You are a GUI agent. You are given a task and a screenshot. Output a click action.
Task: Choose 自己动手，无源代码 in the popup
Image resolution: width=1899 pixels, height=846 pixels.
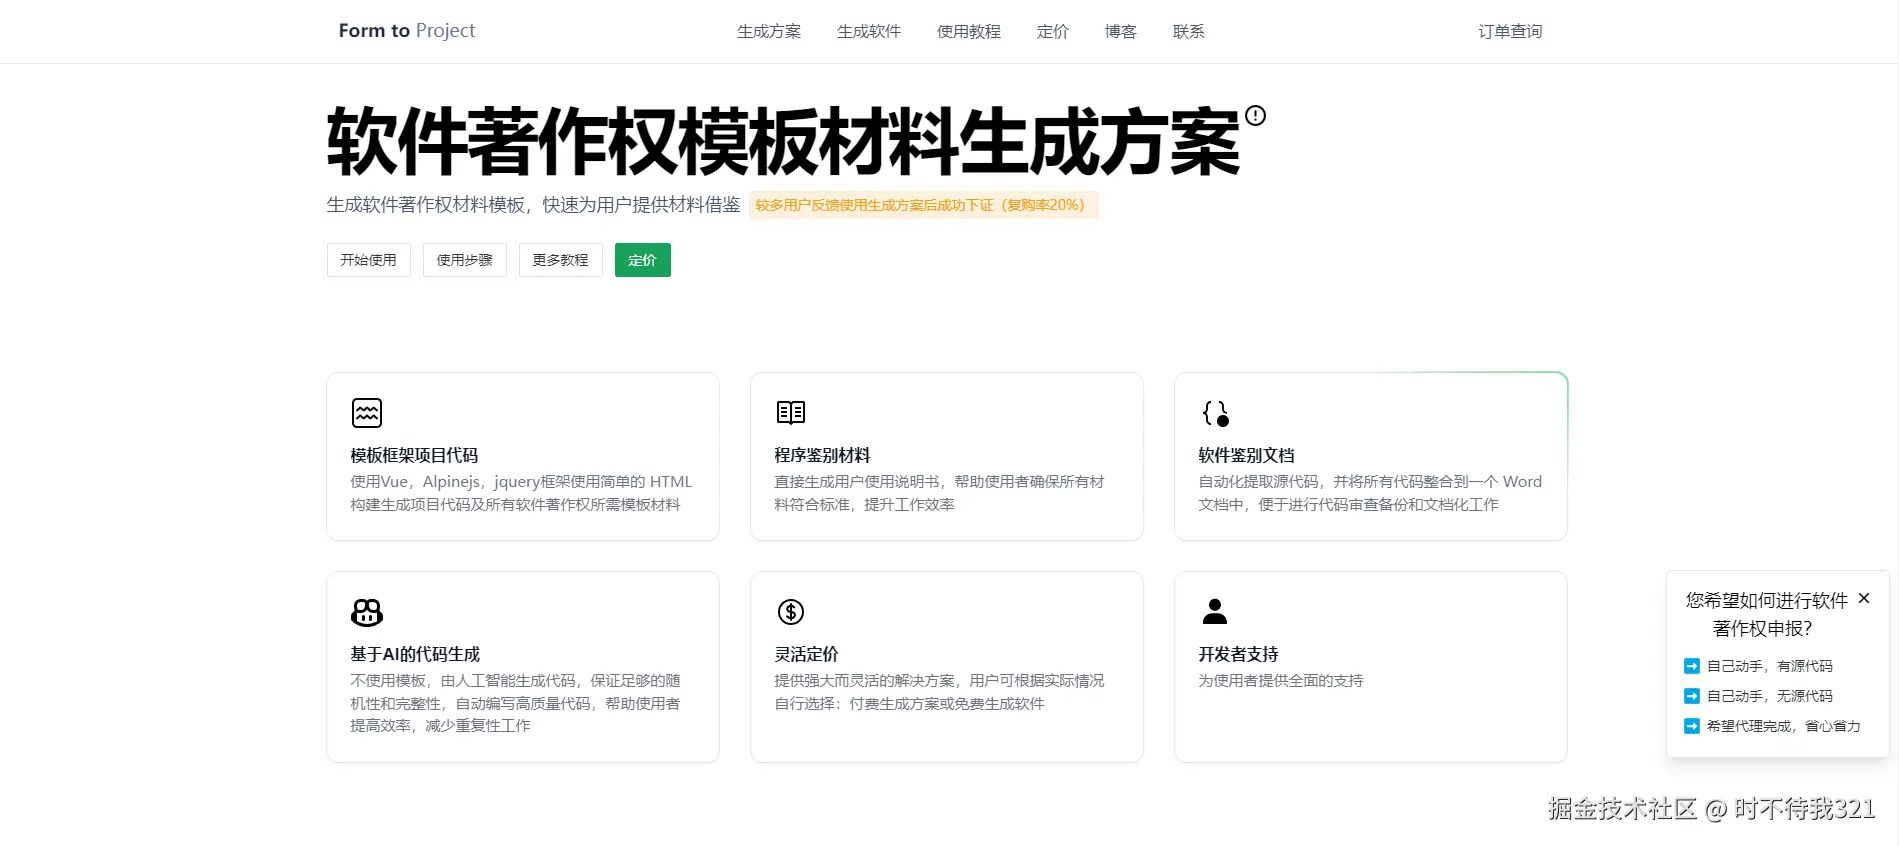tap(1769, 696)
